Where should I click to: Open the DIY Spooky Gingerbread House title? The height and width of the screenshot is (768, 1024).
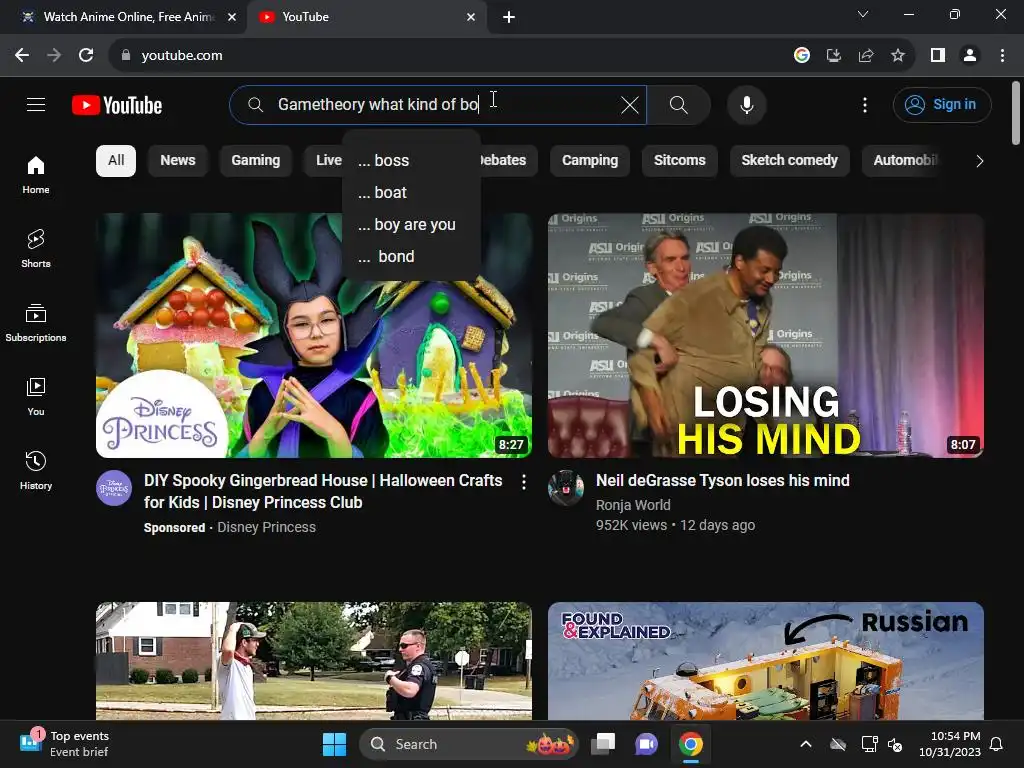(x=323, y=491)
